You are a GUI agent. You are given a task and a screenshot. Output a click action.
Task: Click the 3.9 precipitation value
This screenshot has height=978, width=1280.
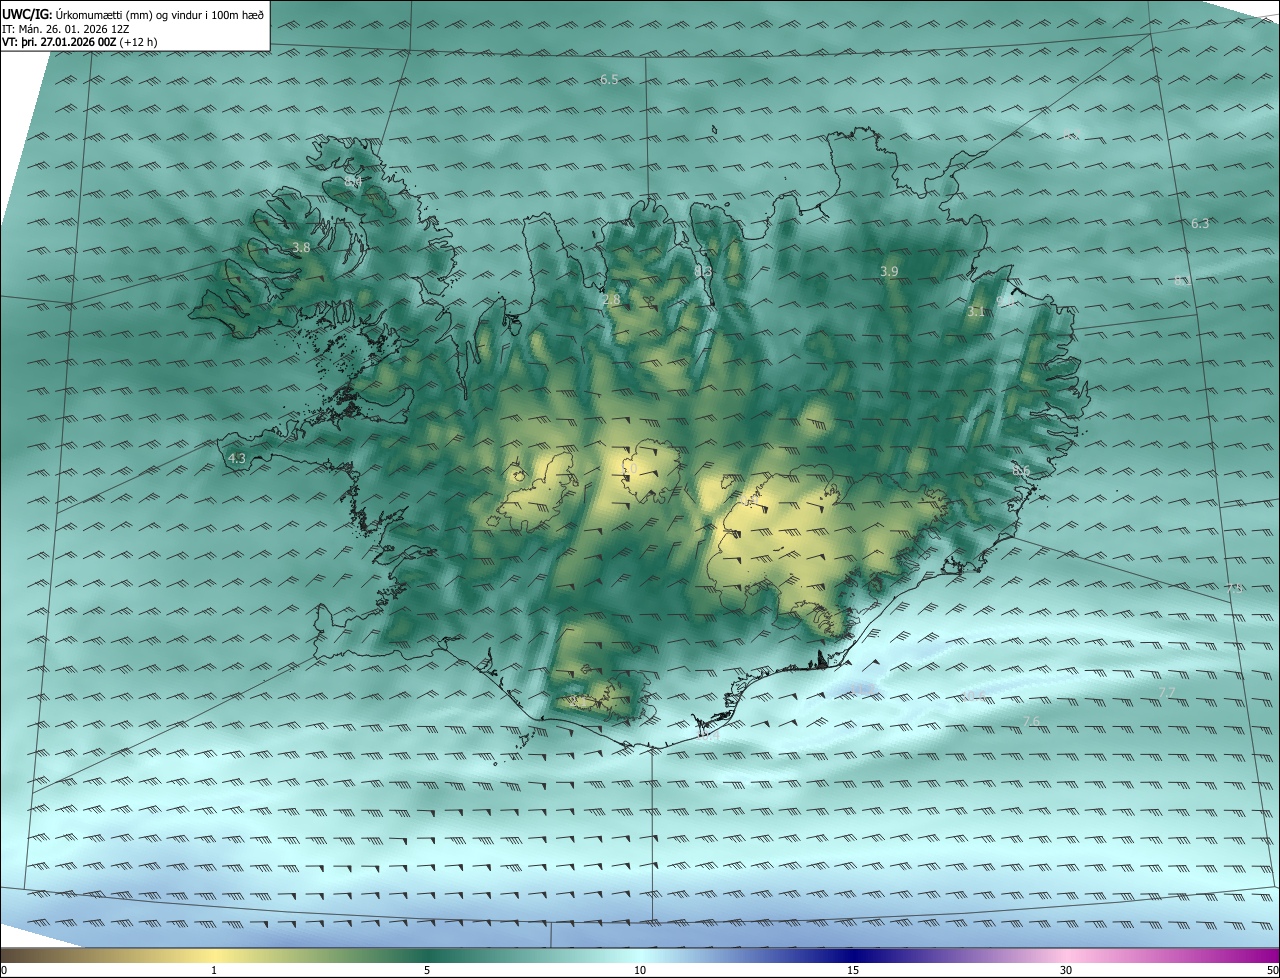pyautogui.click(x=889, y=271)
